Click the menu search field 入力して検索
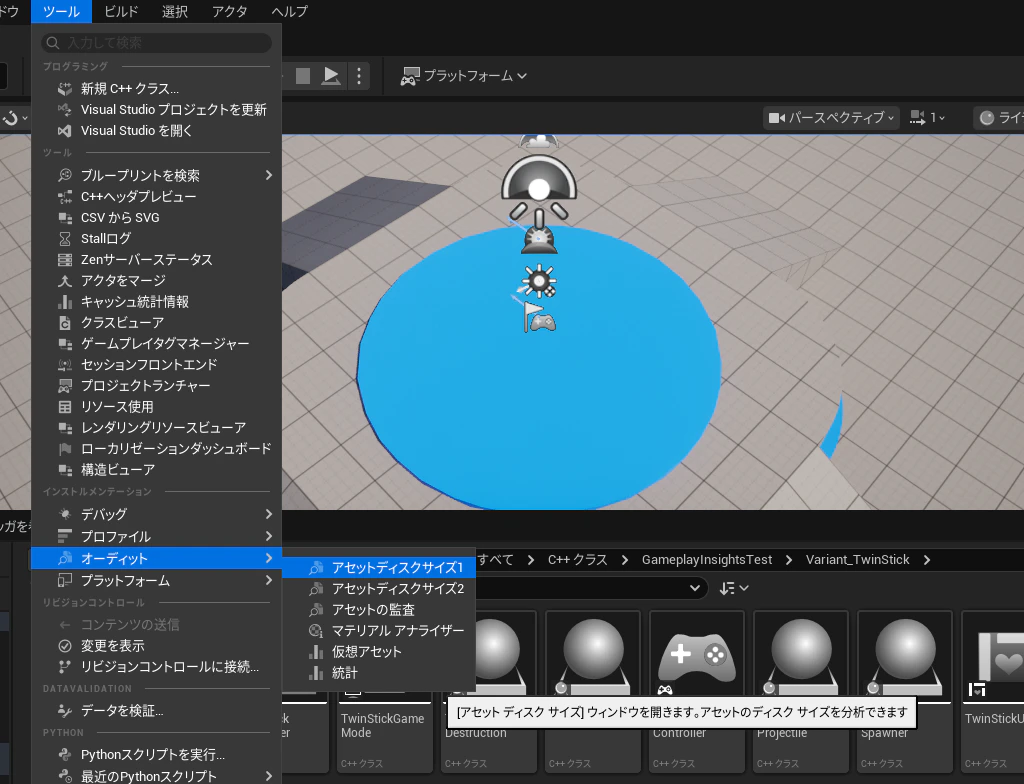This screenshot has width=1024, height=784. (x=157, y=43)
